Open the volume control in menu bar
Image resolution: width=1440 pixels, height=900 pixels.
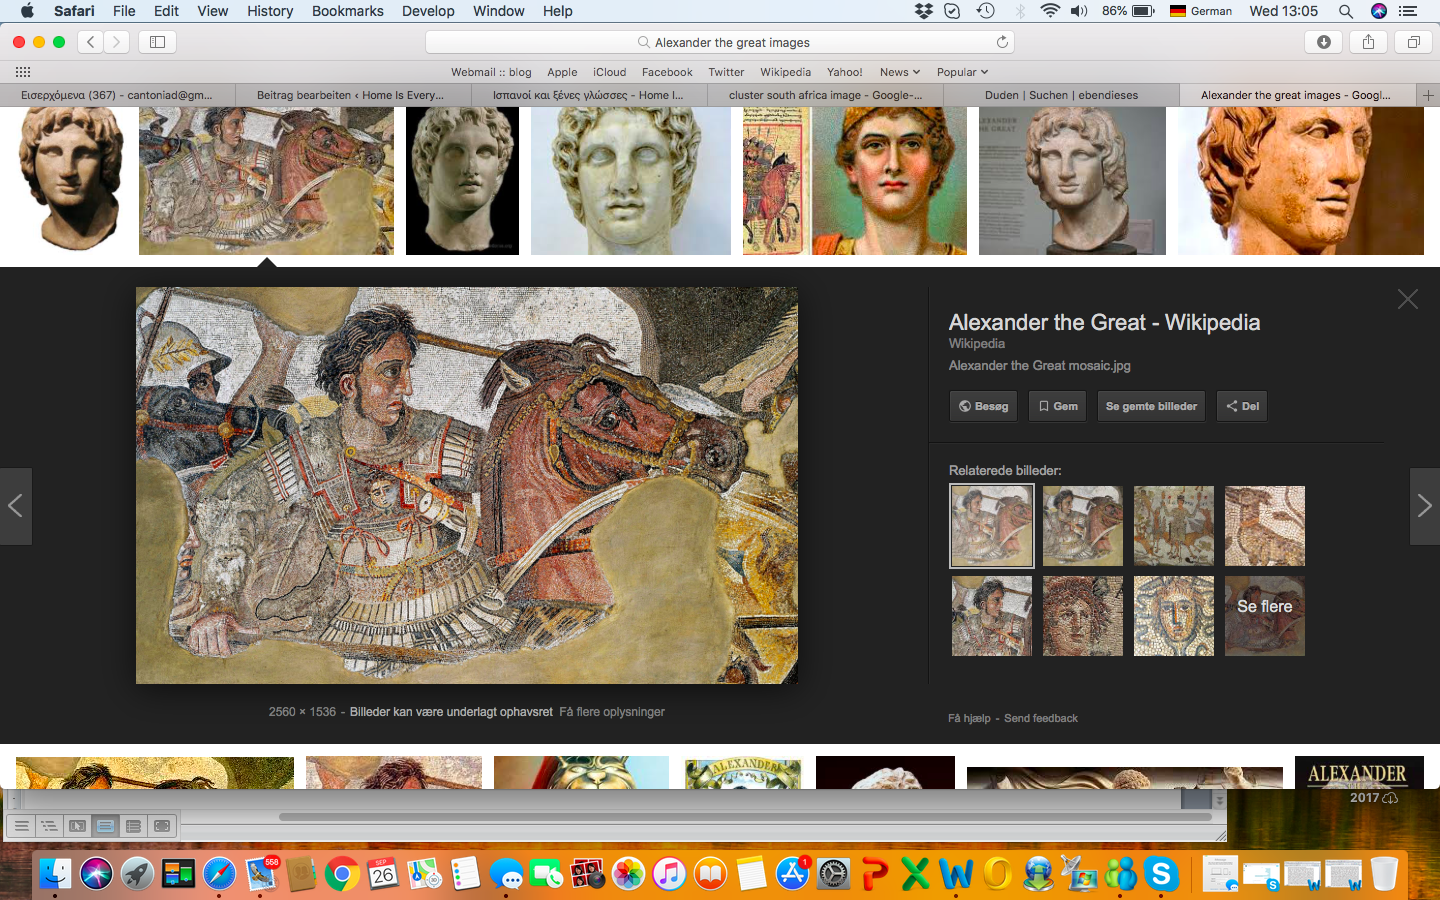(1079, 11)
